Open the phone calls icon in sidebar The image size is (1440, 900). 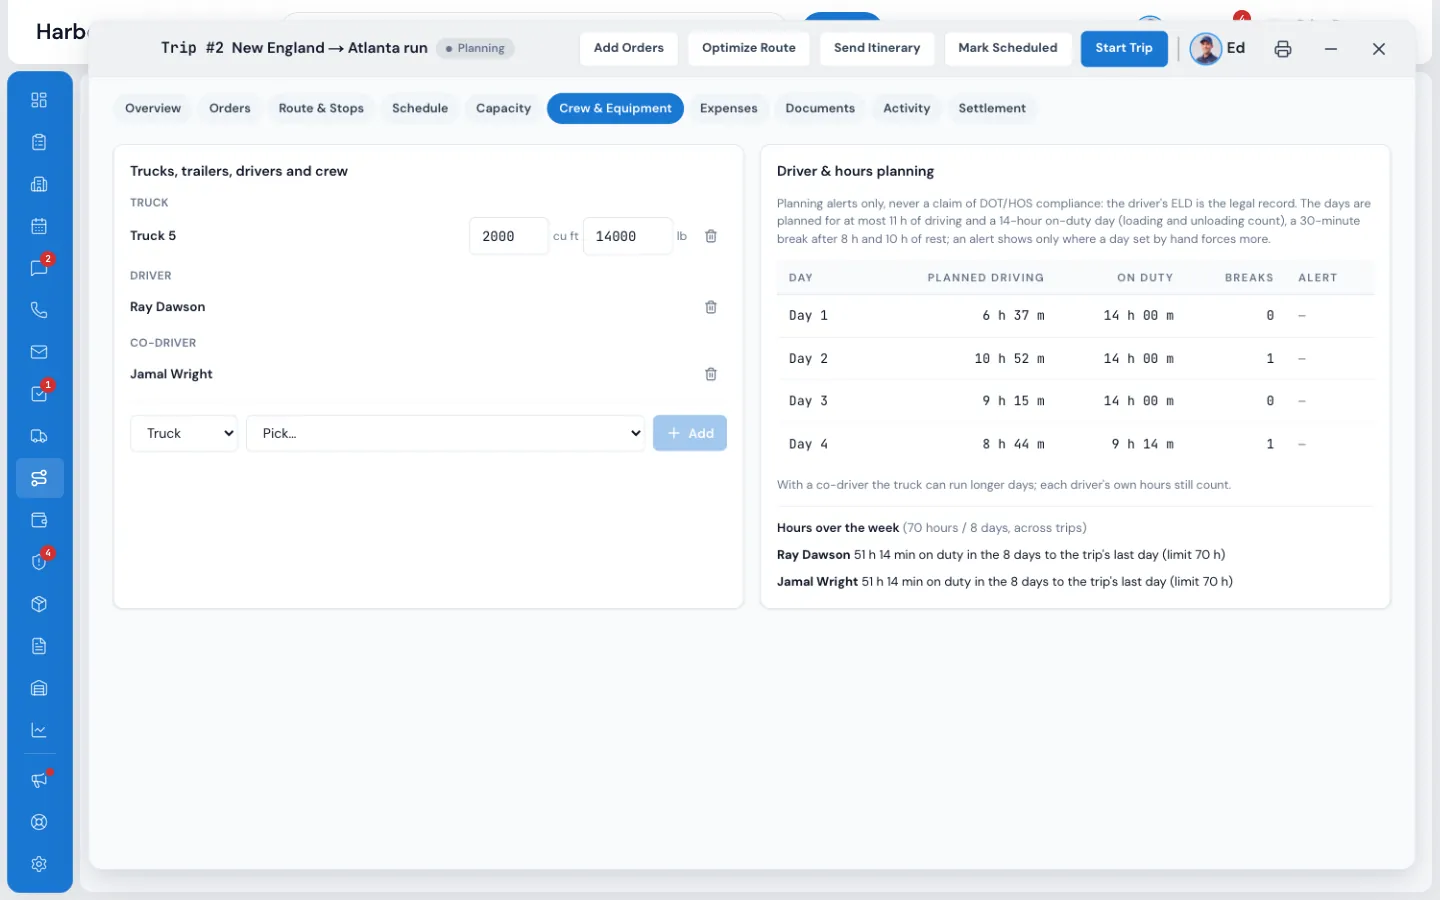pos(39,310)
